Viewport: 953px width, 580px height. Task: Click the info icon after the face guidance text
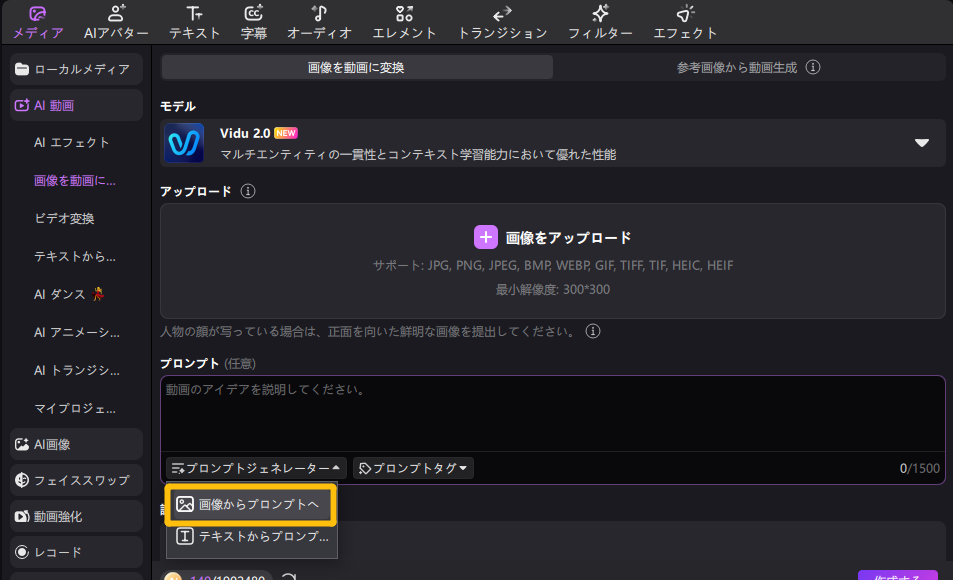point(593,331)
